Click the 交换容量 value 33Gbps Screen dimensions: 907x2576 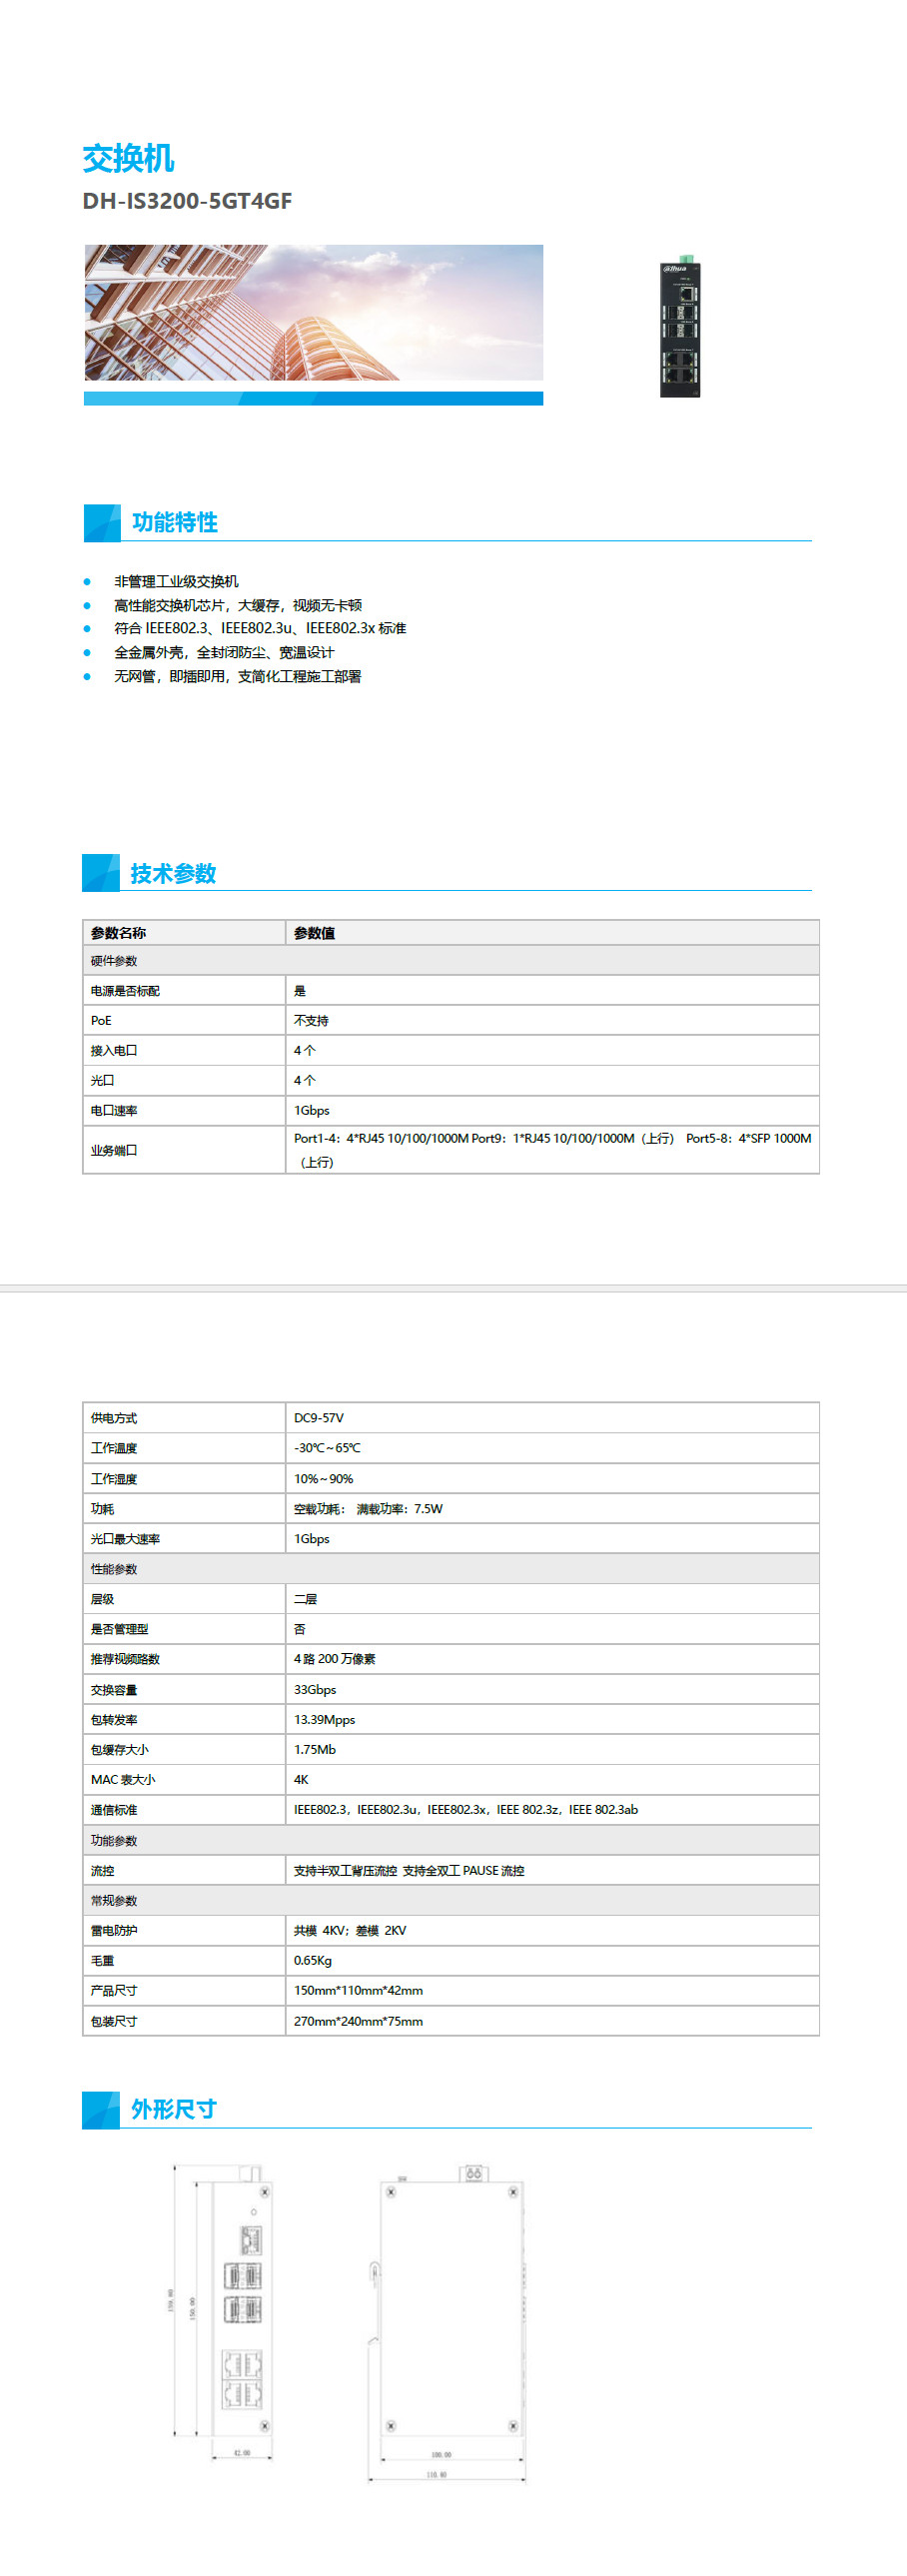[315, 1690]
